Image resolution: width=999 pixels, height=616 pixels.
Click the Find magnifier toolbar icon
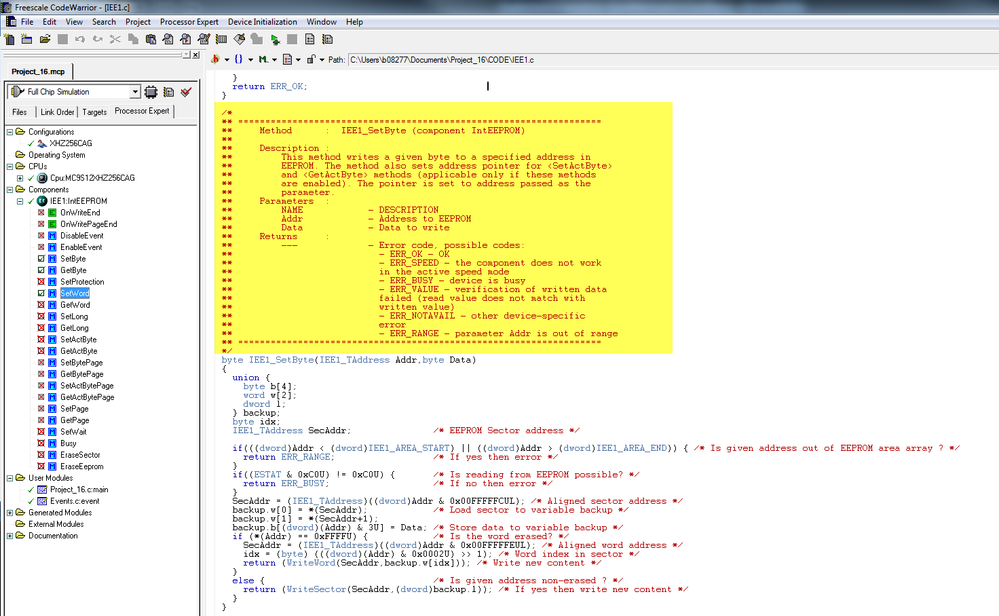point(168,39)
